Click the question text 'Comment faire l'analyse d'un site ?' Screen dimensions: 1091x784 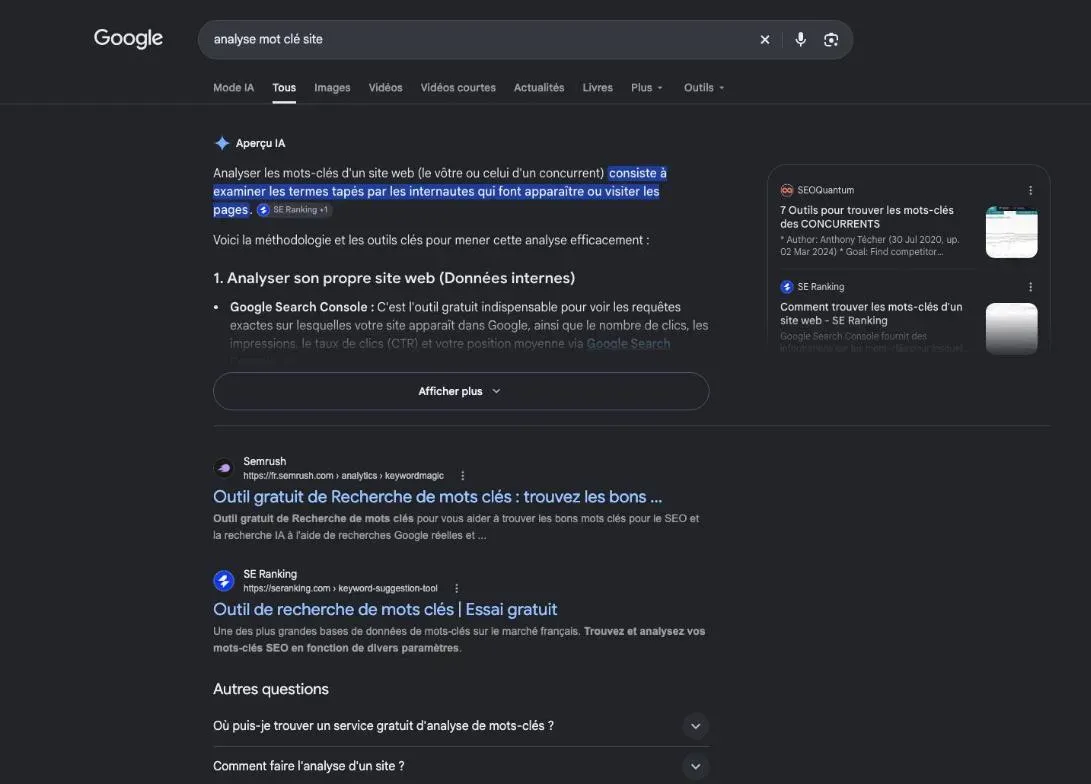308,766
